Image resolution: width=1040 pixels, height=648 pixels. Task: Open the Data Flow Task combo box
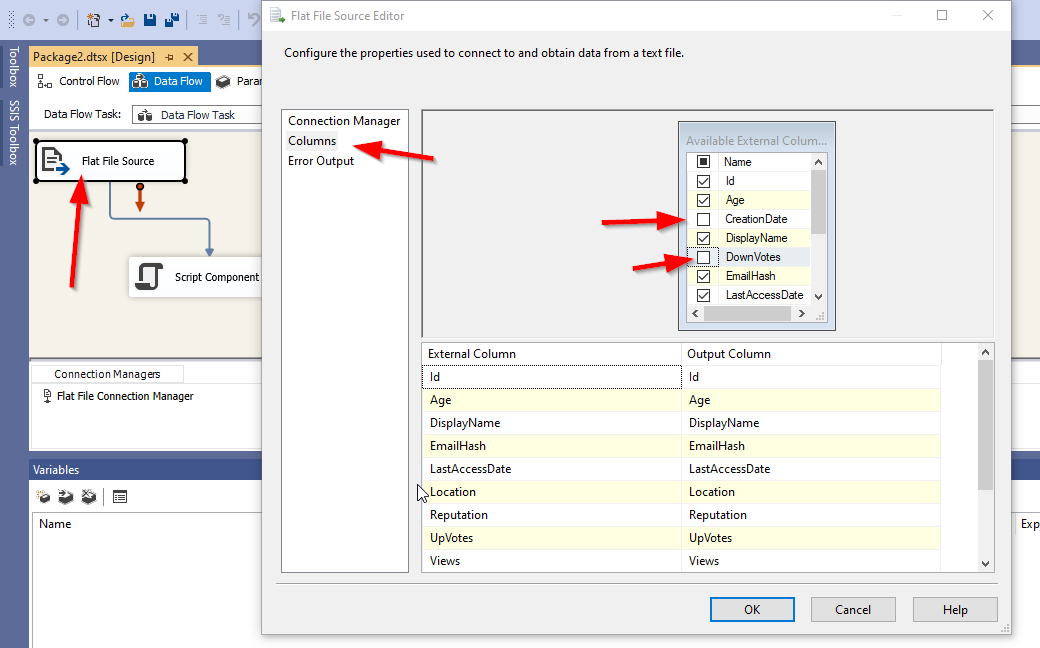tap(198, 115)
